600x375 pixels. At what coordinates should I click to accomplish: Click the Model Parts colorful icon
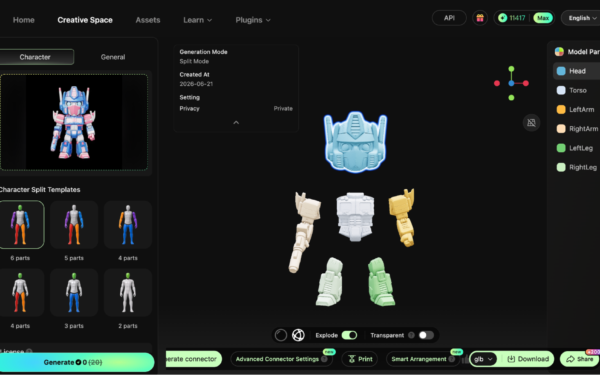pos(559,52)
